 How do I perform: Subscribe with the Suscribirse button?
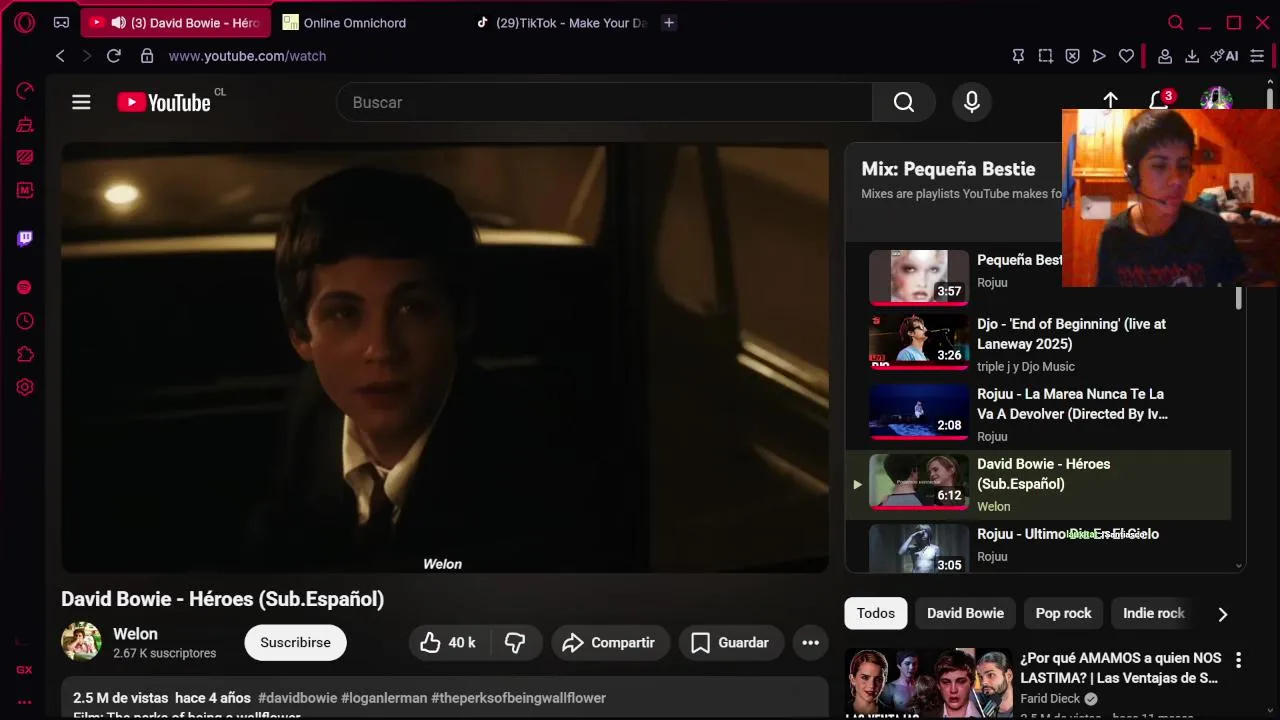click(x=295, y=642)
